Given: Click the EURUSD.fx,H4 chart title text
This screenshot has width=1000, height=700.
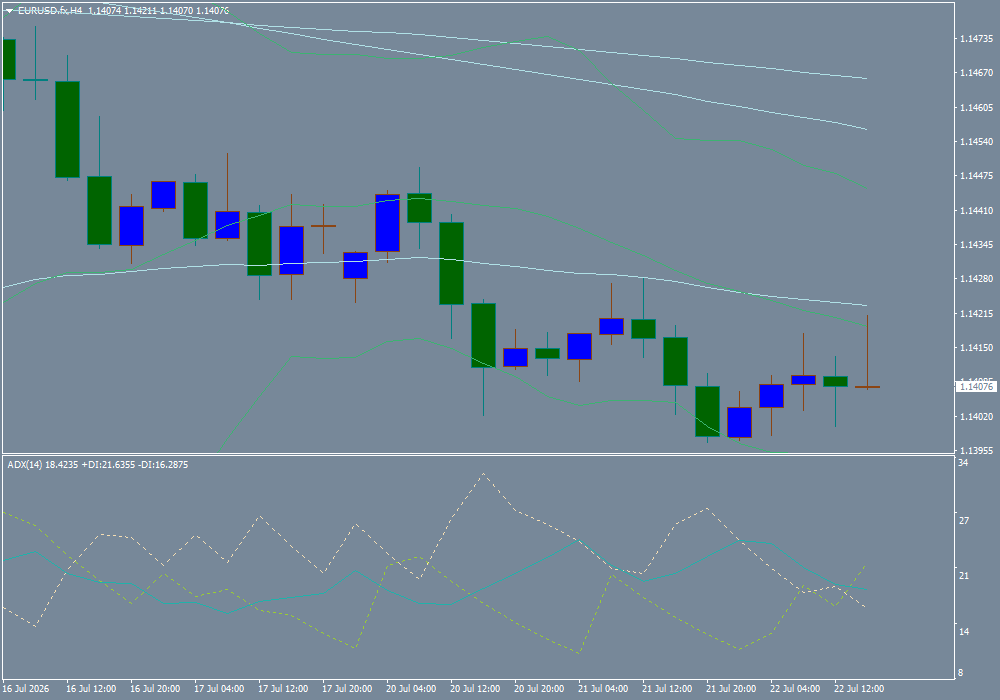Looking at the screenshot, I should point(50,11).
